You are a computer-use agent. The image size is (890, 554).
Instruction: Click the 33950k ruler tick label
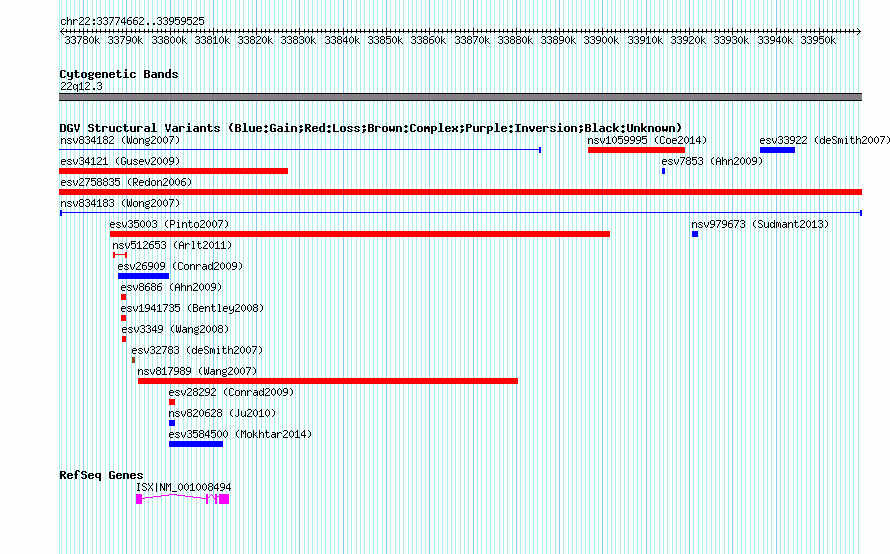(818, 40)
